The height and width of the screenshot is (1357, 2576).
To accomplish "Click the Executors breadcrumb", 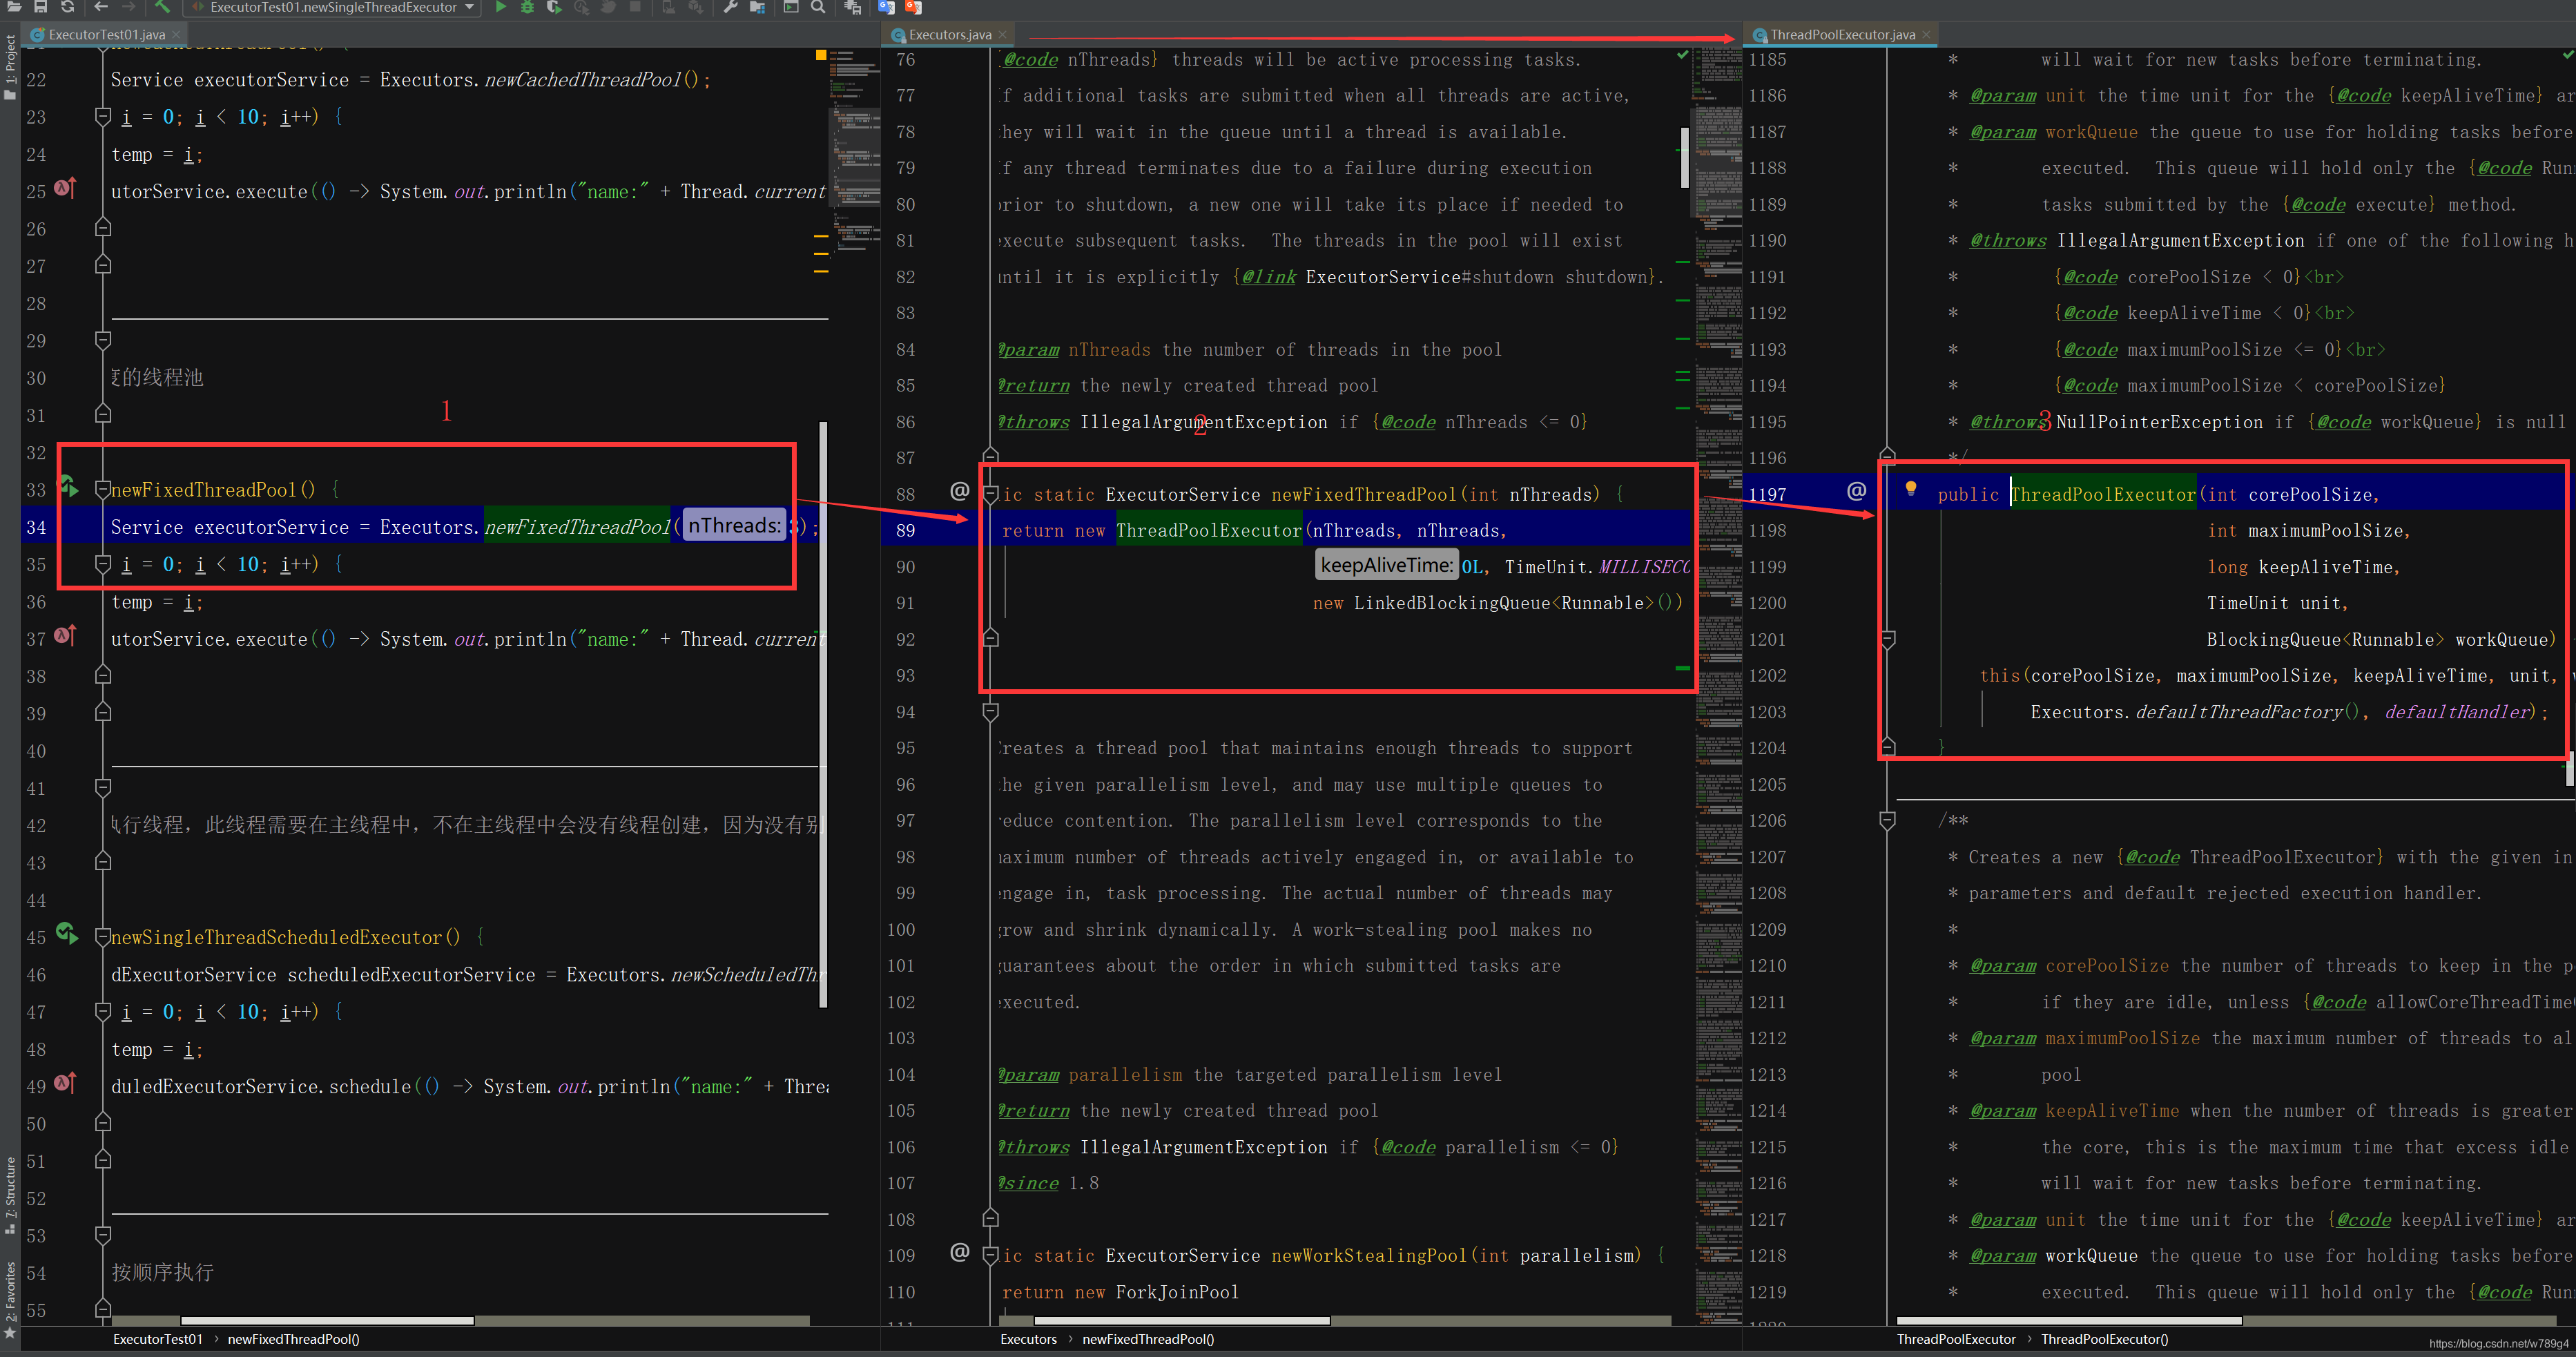I will click(1028, 1339).
